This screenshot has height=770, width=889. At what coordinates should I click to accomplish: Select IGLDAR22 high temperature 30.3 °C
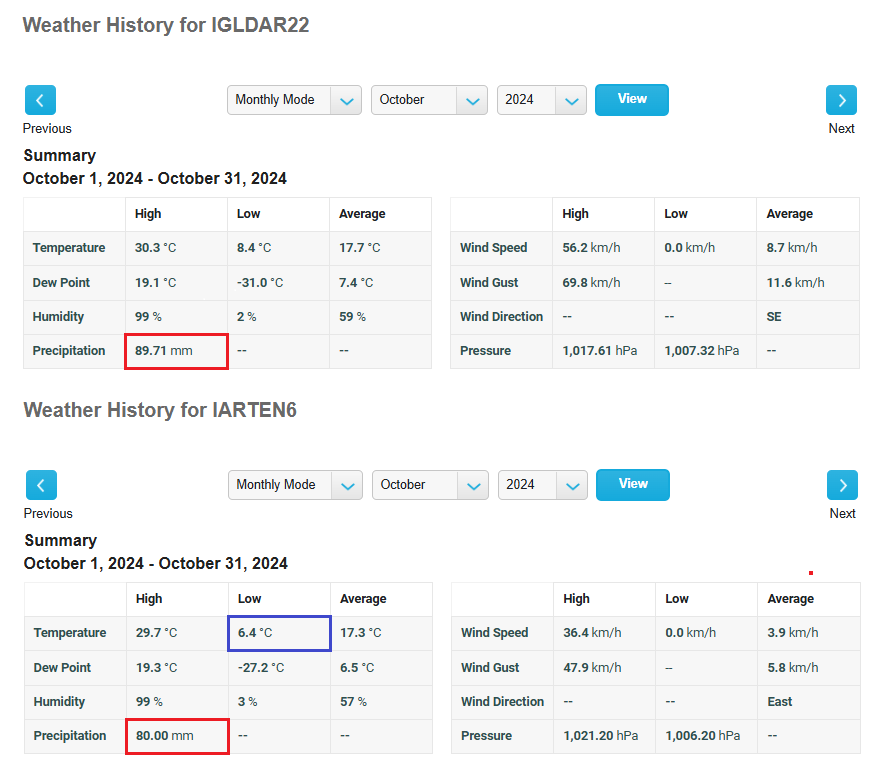pyautogui.click(x=155, y=248)
